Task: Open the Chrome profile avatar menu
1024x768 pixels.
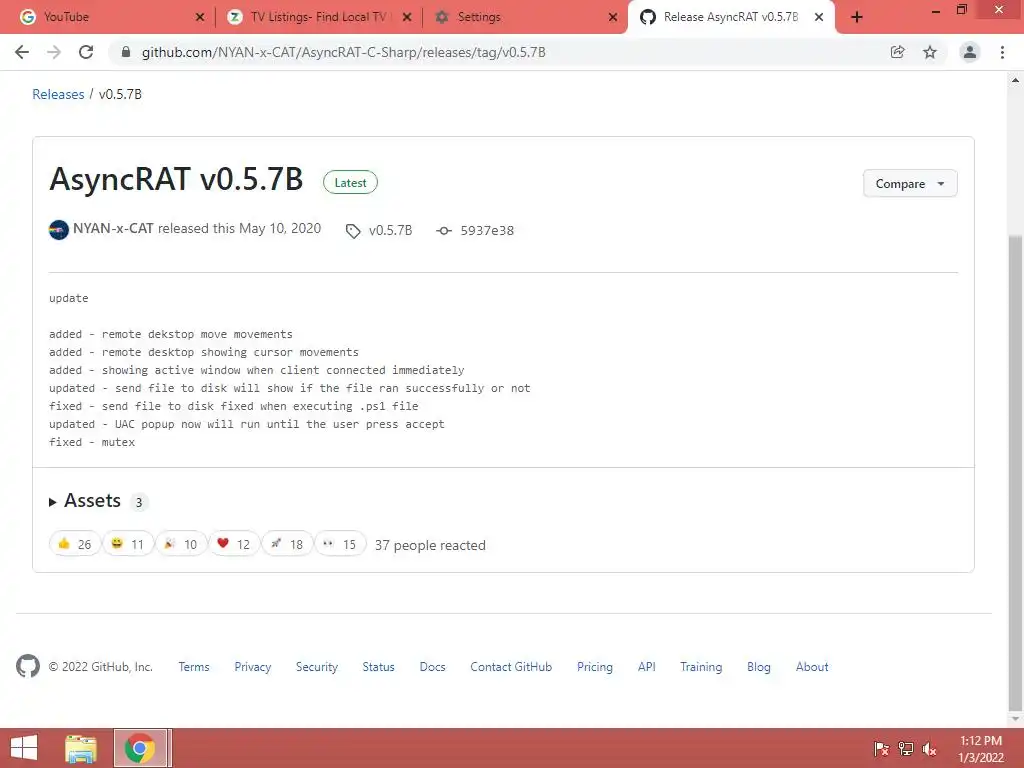Action: click(x=970, y=52)
